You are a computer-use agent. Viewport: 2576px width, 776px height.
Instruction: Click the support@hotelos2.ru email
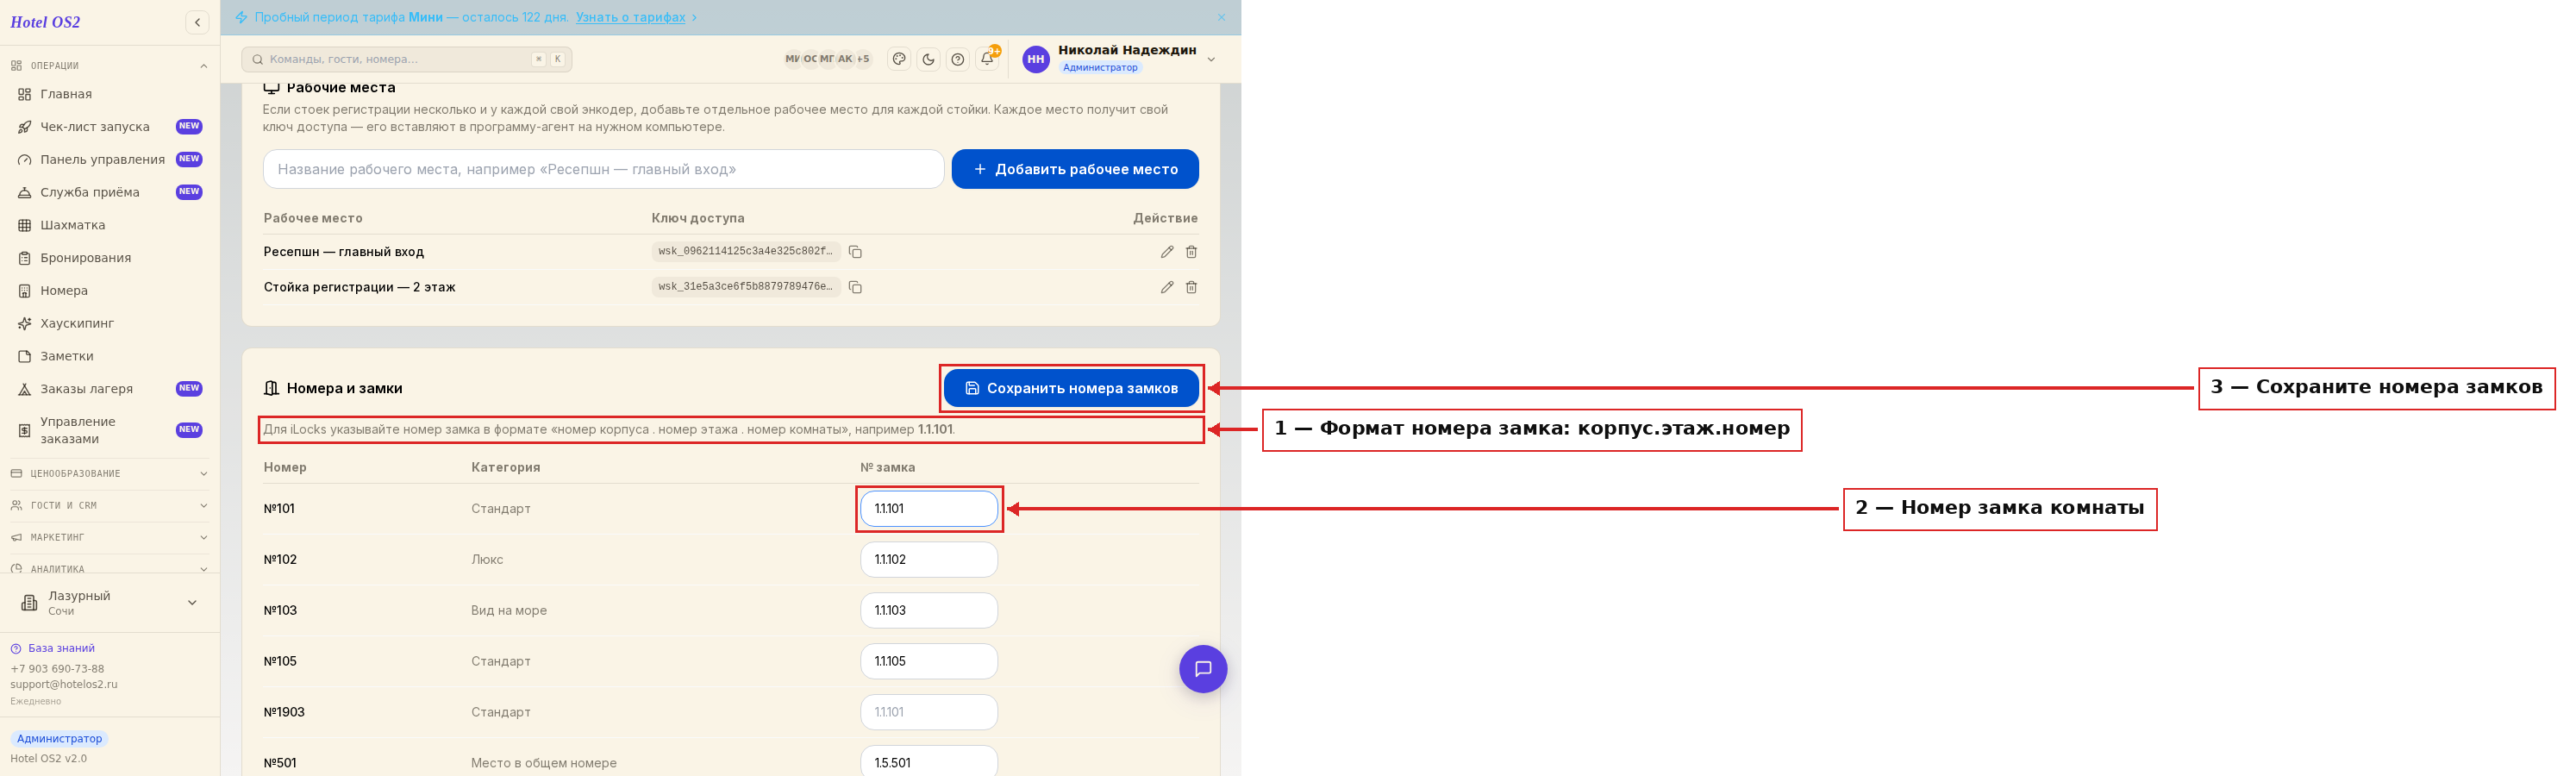tap(64, 685)
